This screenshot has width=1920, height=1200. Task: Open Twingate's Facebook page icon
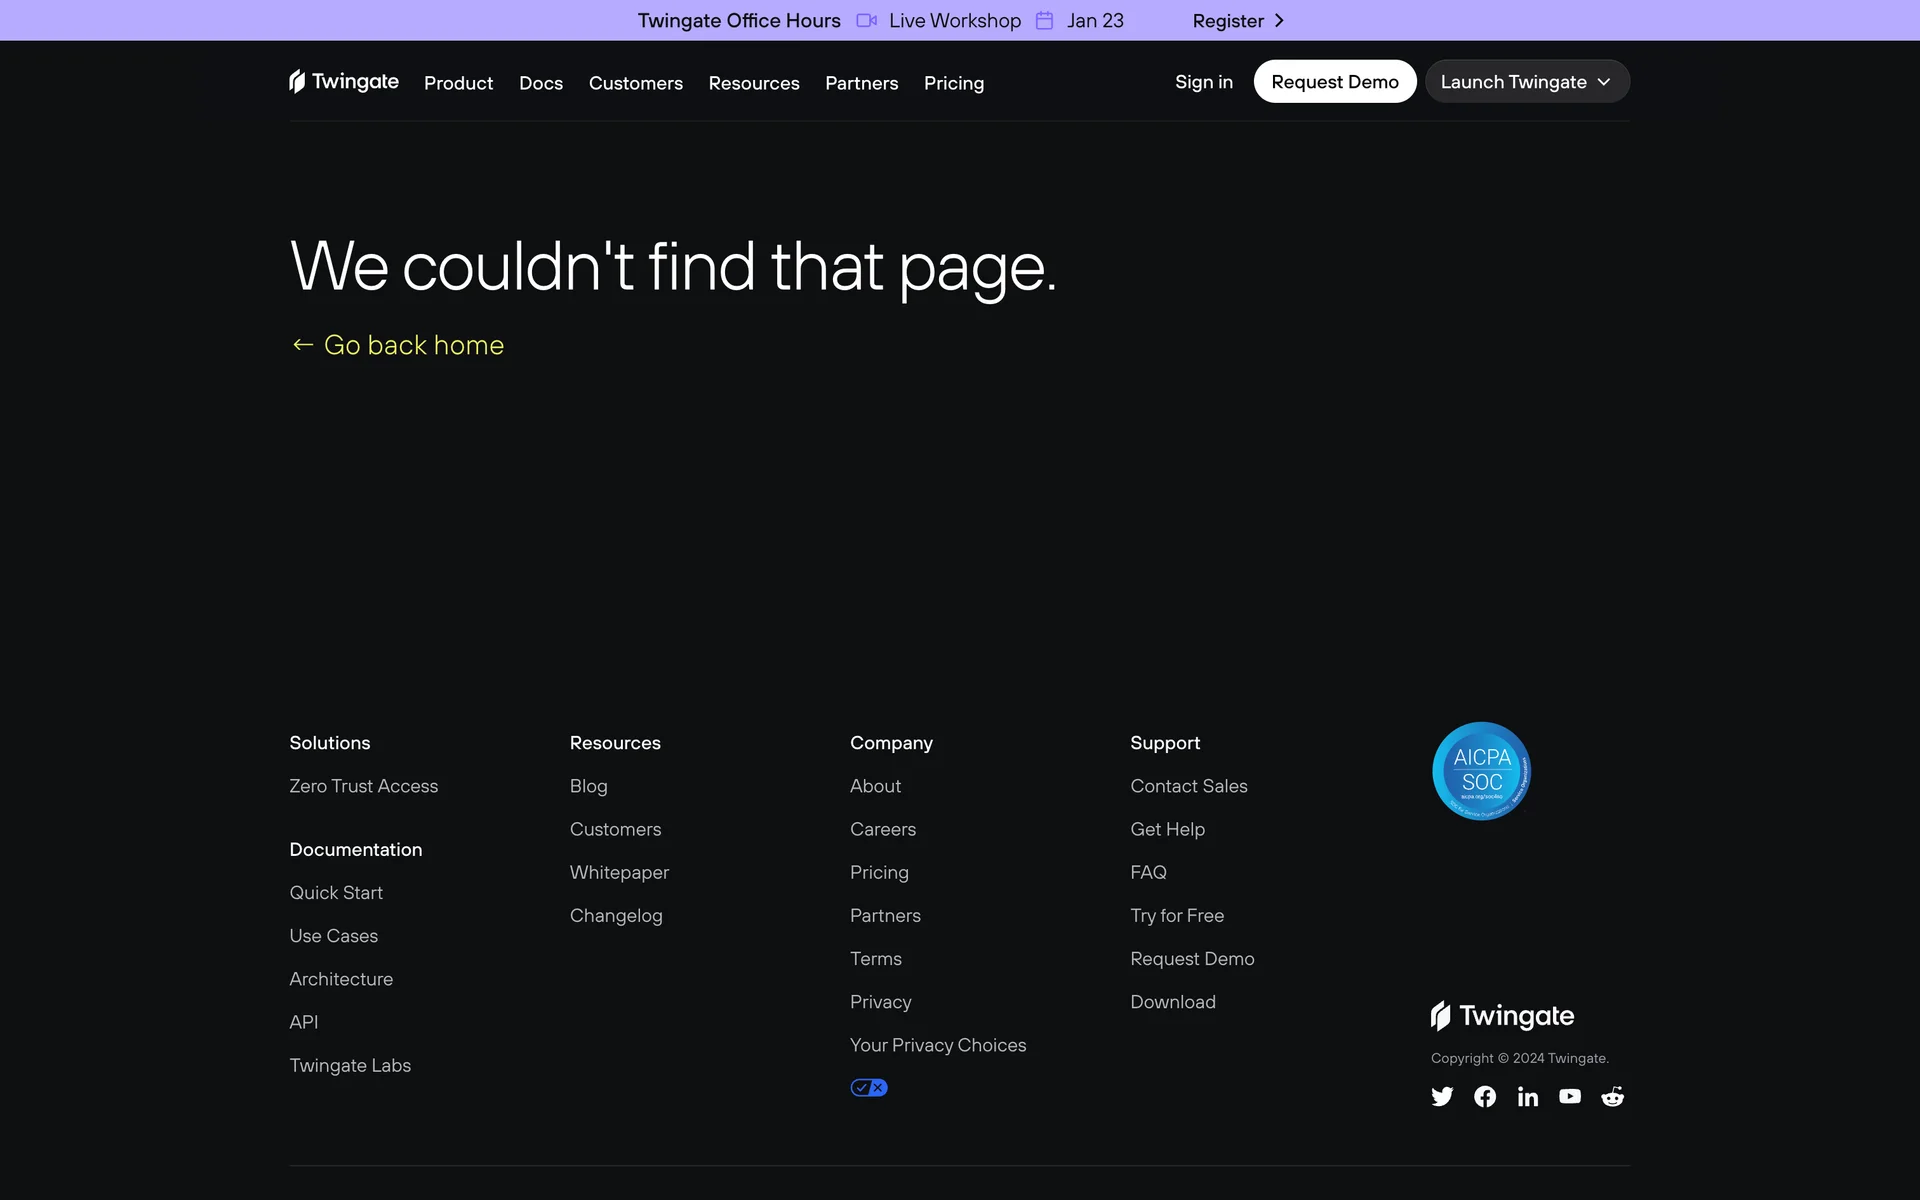(x=1485, y=1097)
